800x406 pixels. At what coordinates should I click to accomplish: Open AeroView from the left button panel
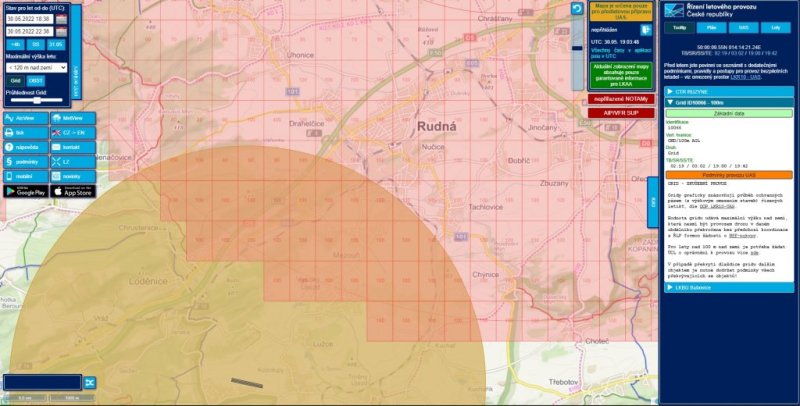[26, 118]
